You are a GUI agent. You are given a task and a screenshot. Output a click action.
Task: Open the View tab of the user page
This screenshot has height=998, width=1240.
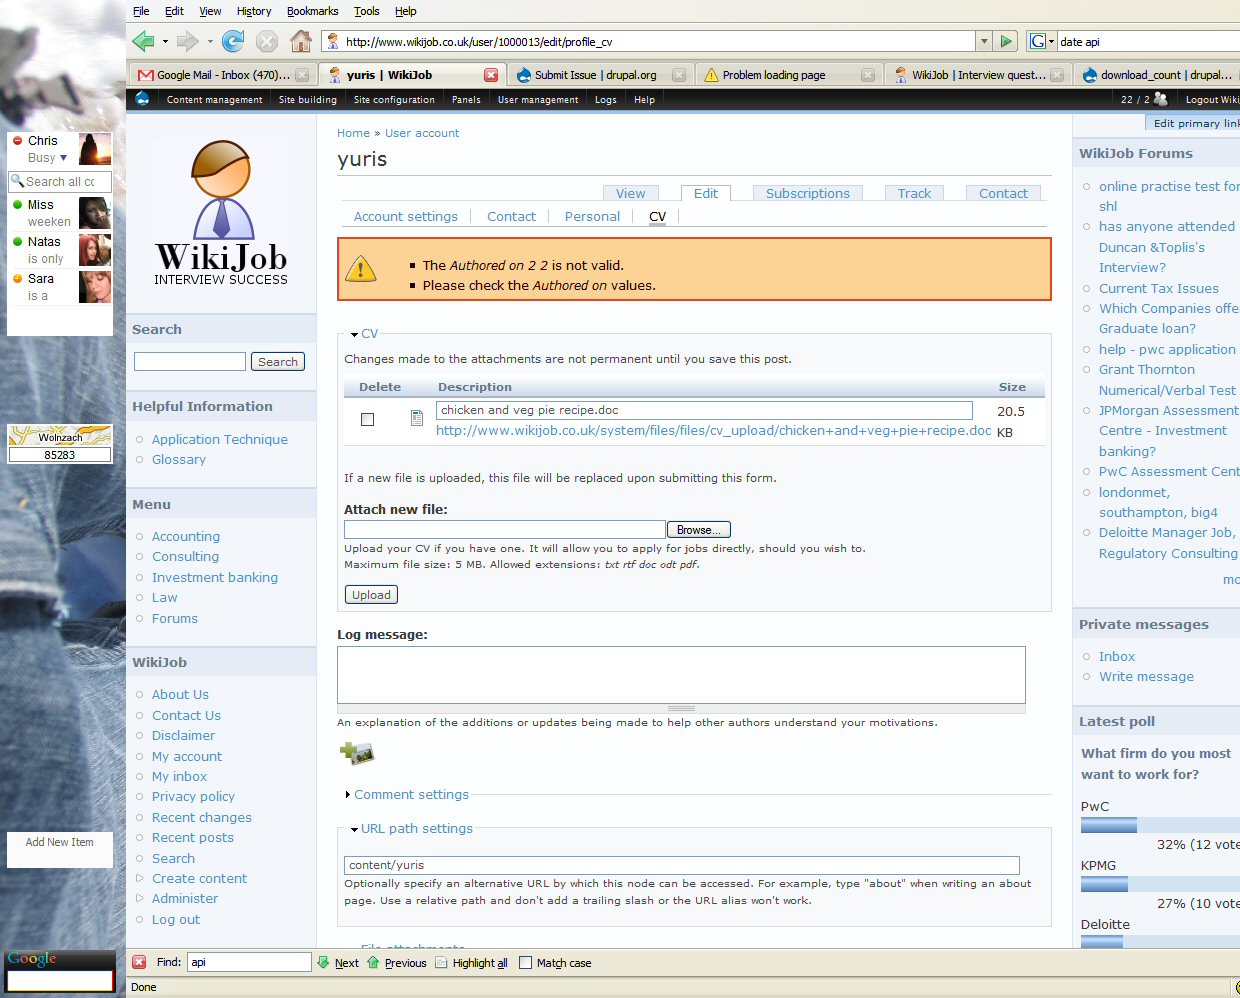(x=630, y=193)
